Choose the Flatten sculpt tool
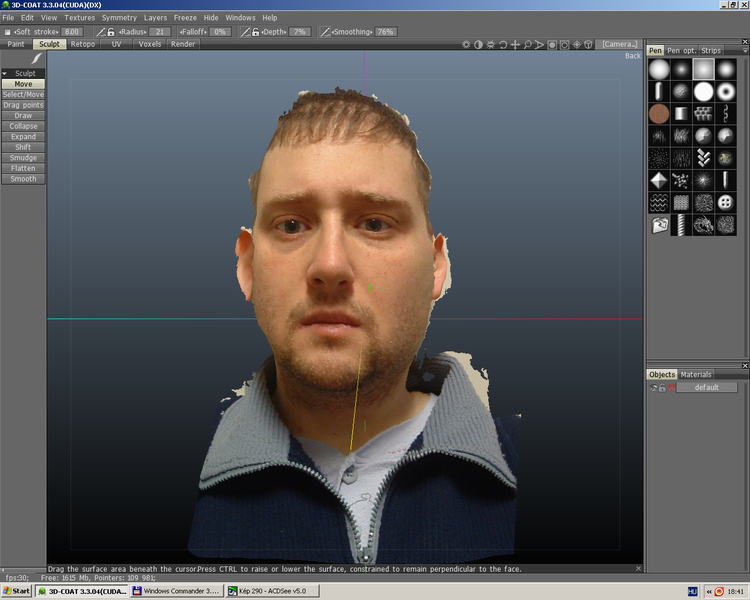This screenshot has height=600, width=750. (x=23, y=169)
